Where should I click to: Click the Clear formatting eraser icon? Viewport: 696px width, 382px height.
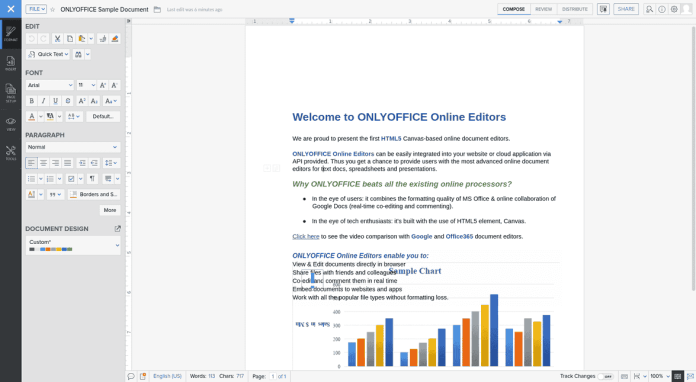coord(115,39)
